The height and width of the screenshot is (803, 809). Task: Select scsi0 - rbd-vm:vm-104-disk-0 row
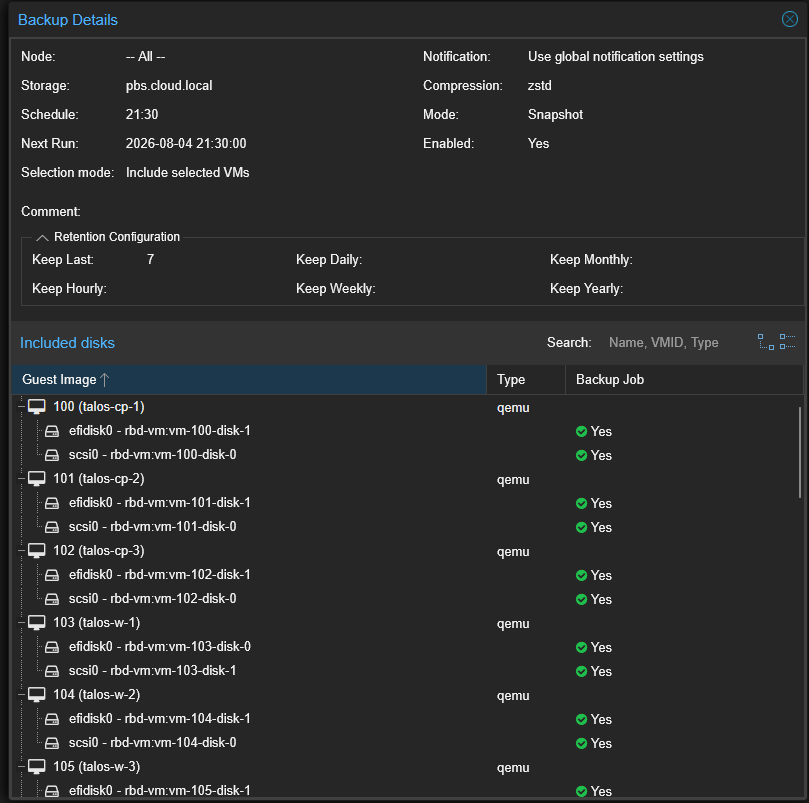(x=408, y=743)
